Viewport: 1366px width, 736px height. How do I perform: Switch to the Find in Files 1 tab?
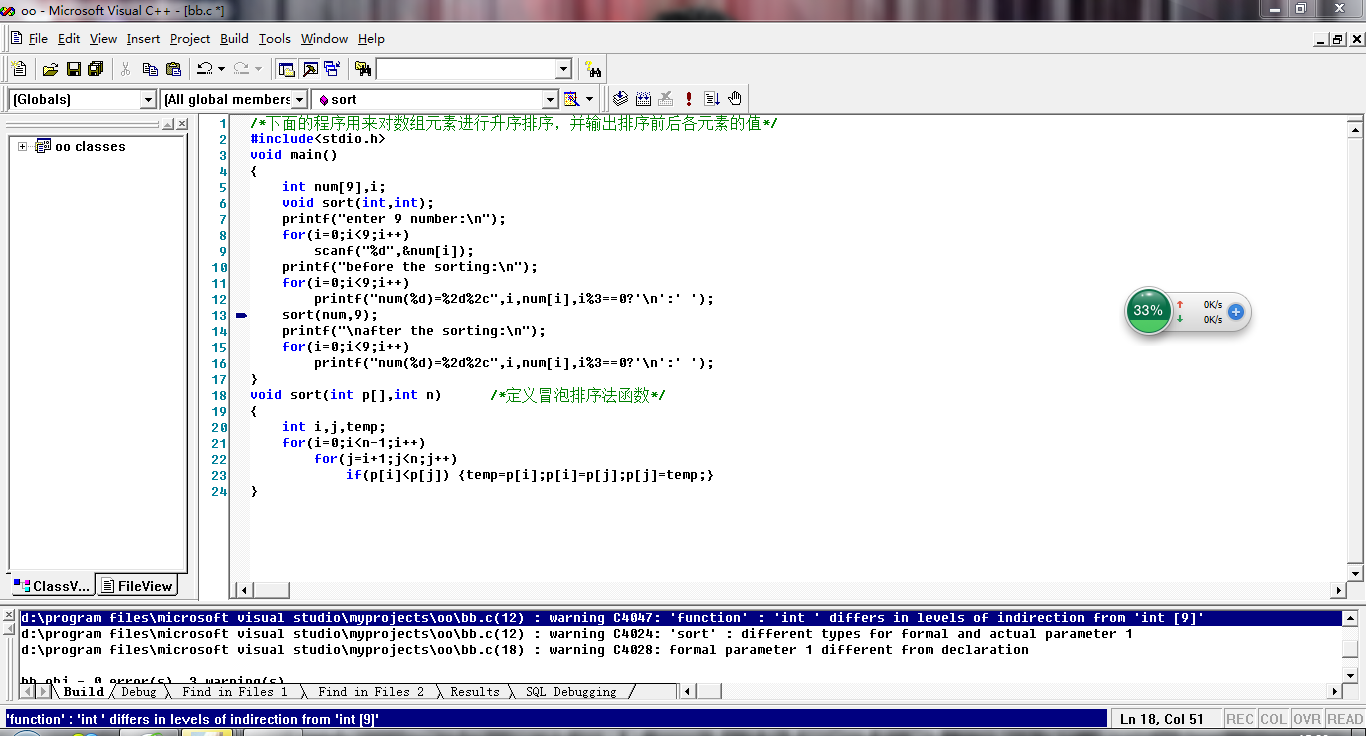click(x=234, y=691)
